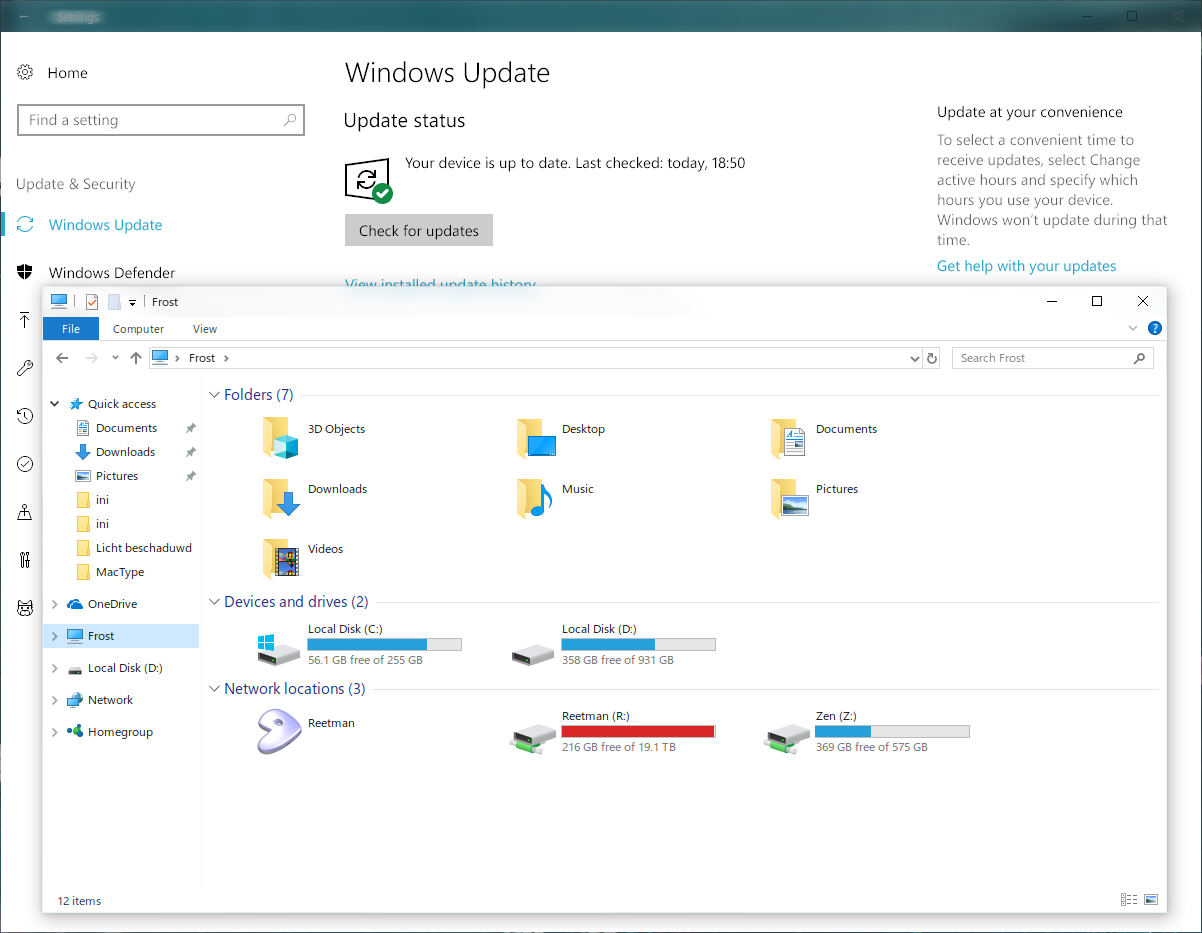Select Local Disk (D:) in Devices and drives

(612, 645)
